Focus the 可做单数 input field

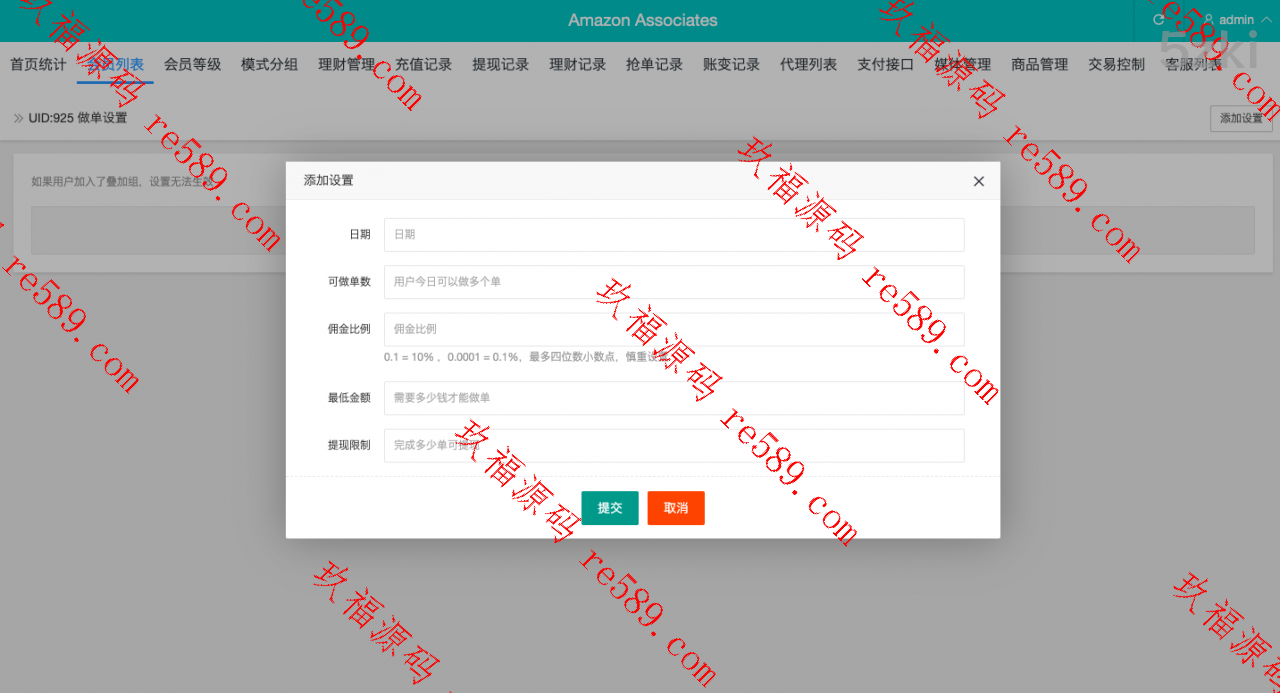pos(673,282)
